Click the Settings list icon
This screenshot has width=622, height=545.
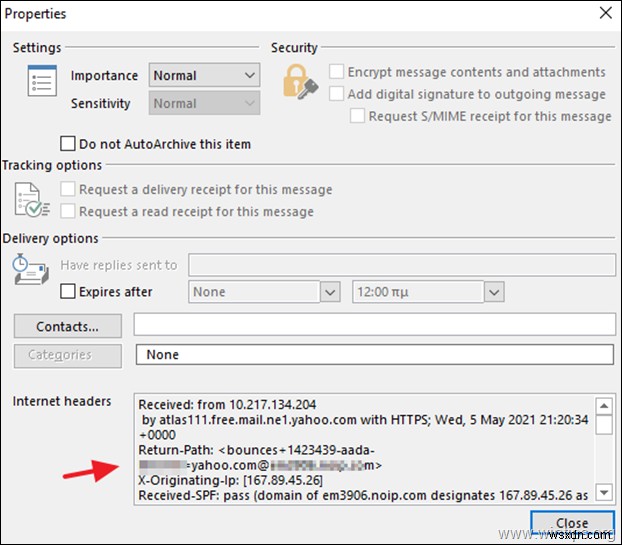coord(42,81)
